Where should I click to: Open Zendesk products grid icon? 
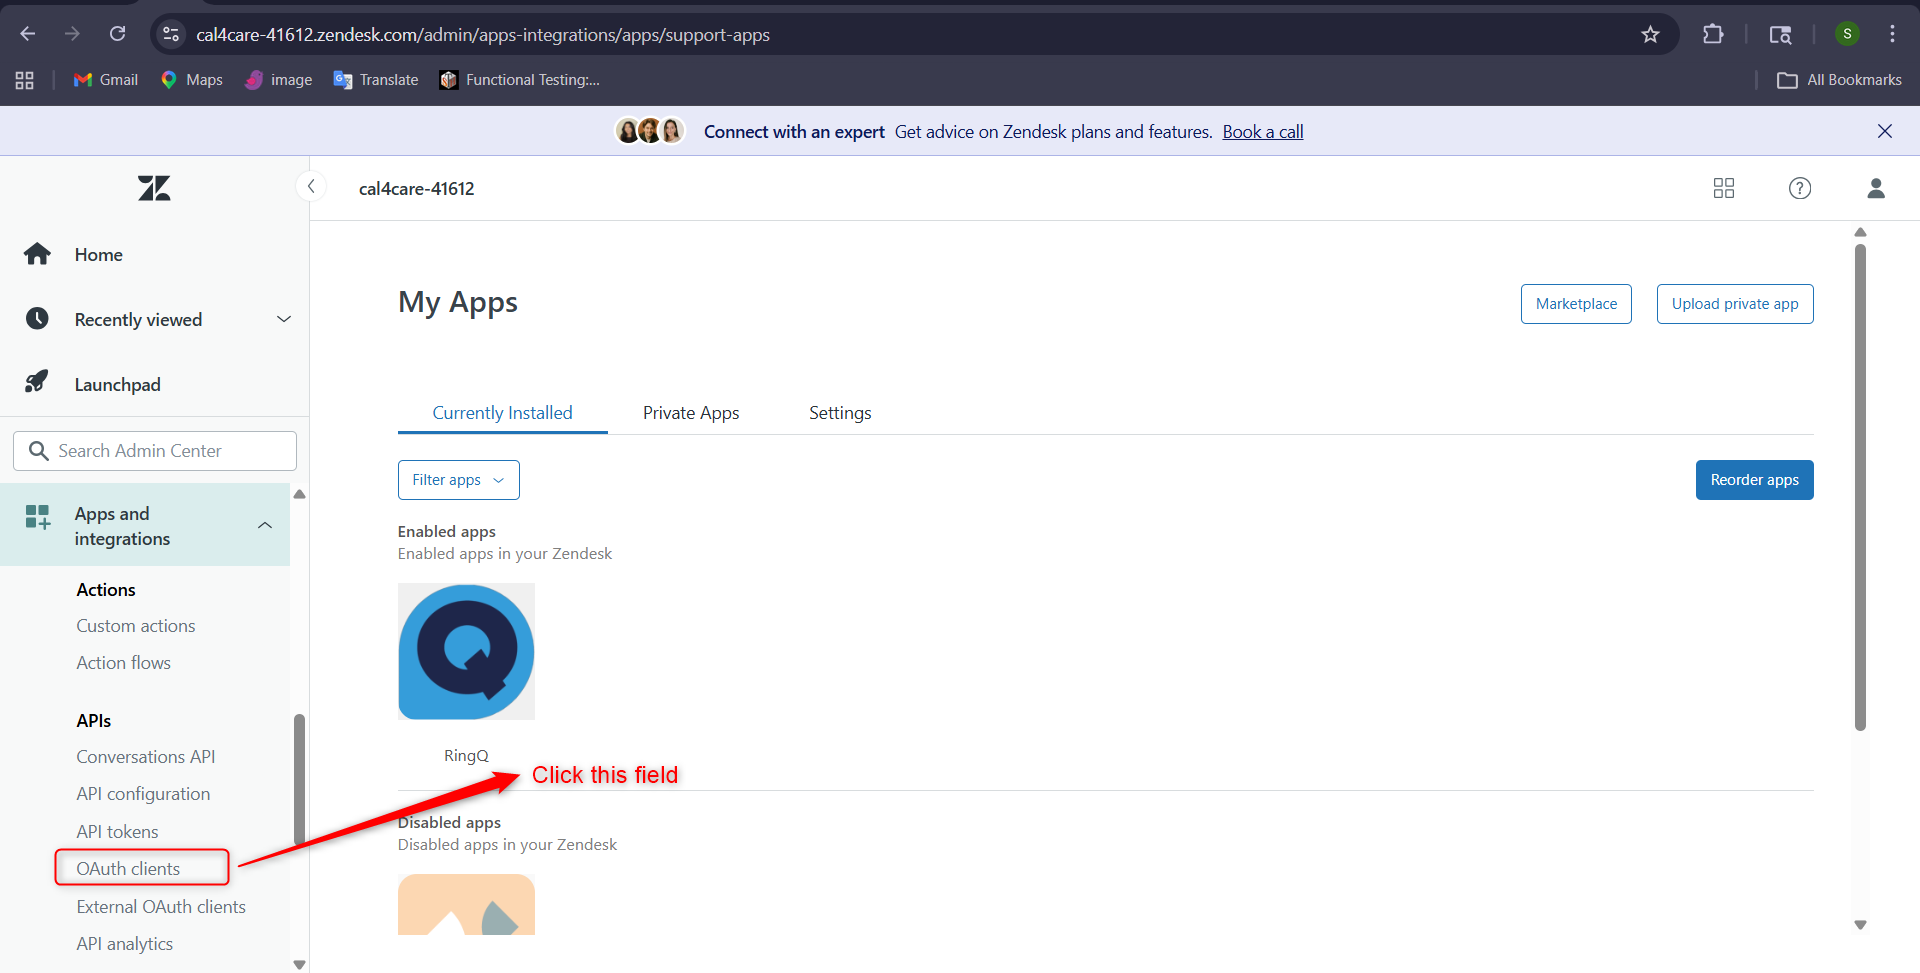pos(1724,188)
